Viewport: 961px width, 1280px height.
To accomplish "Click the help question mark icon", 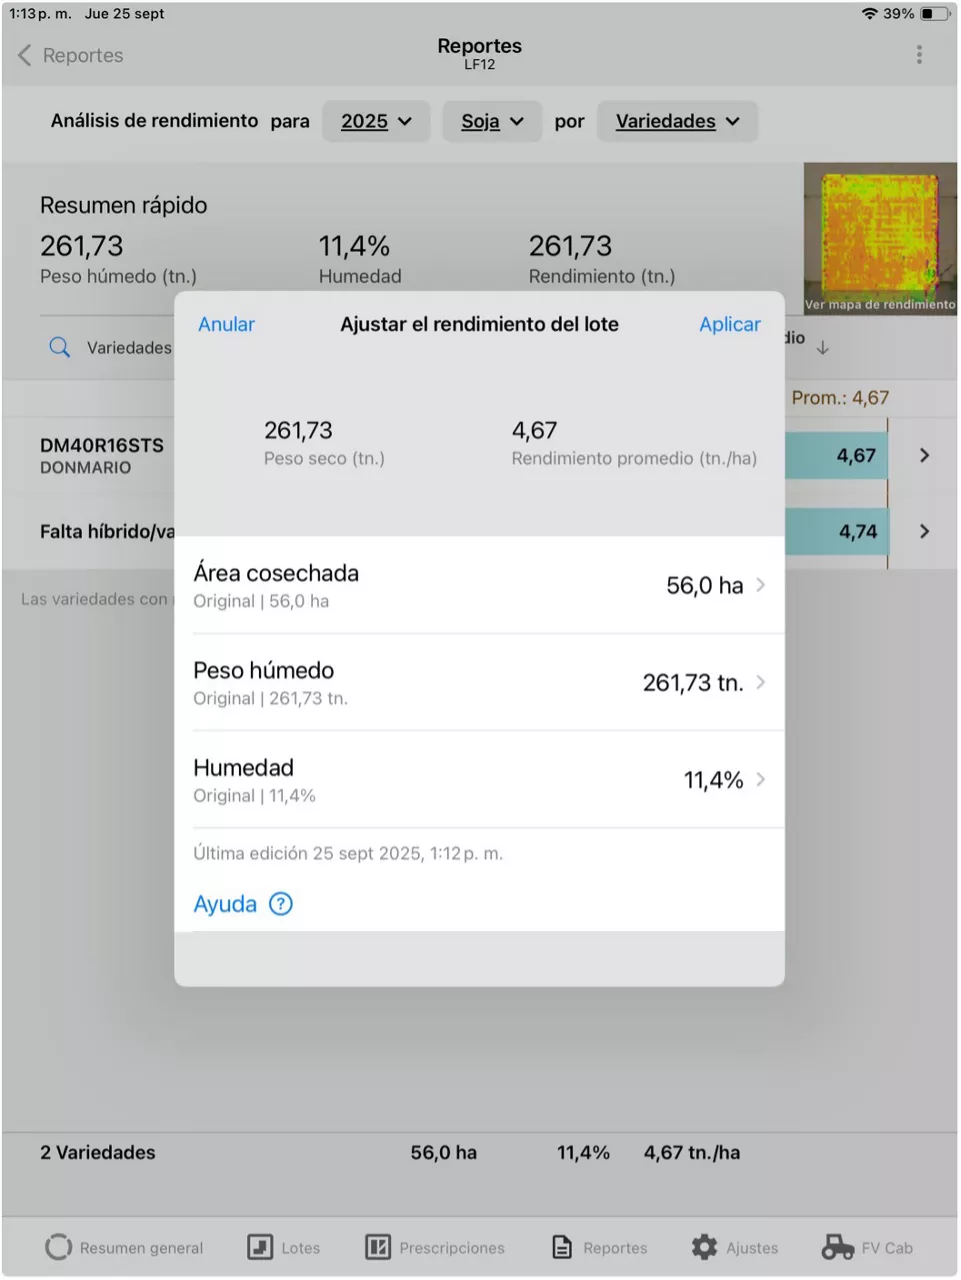I will click(x=281, y=904).
